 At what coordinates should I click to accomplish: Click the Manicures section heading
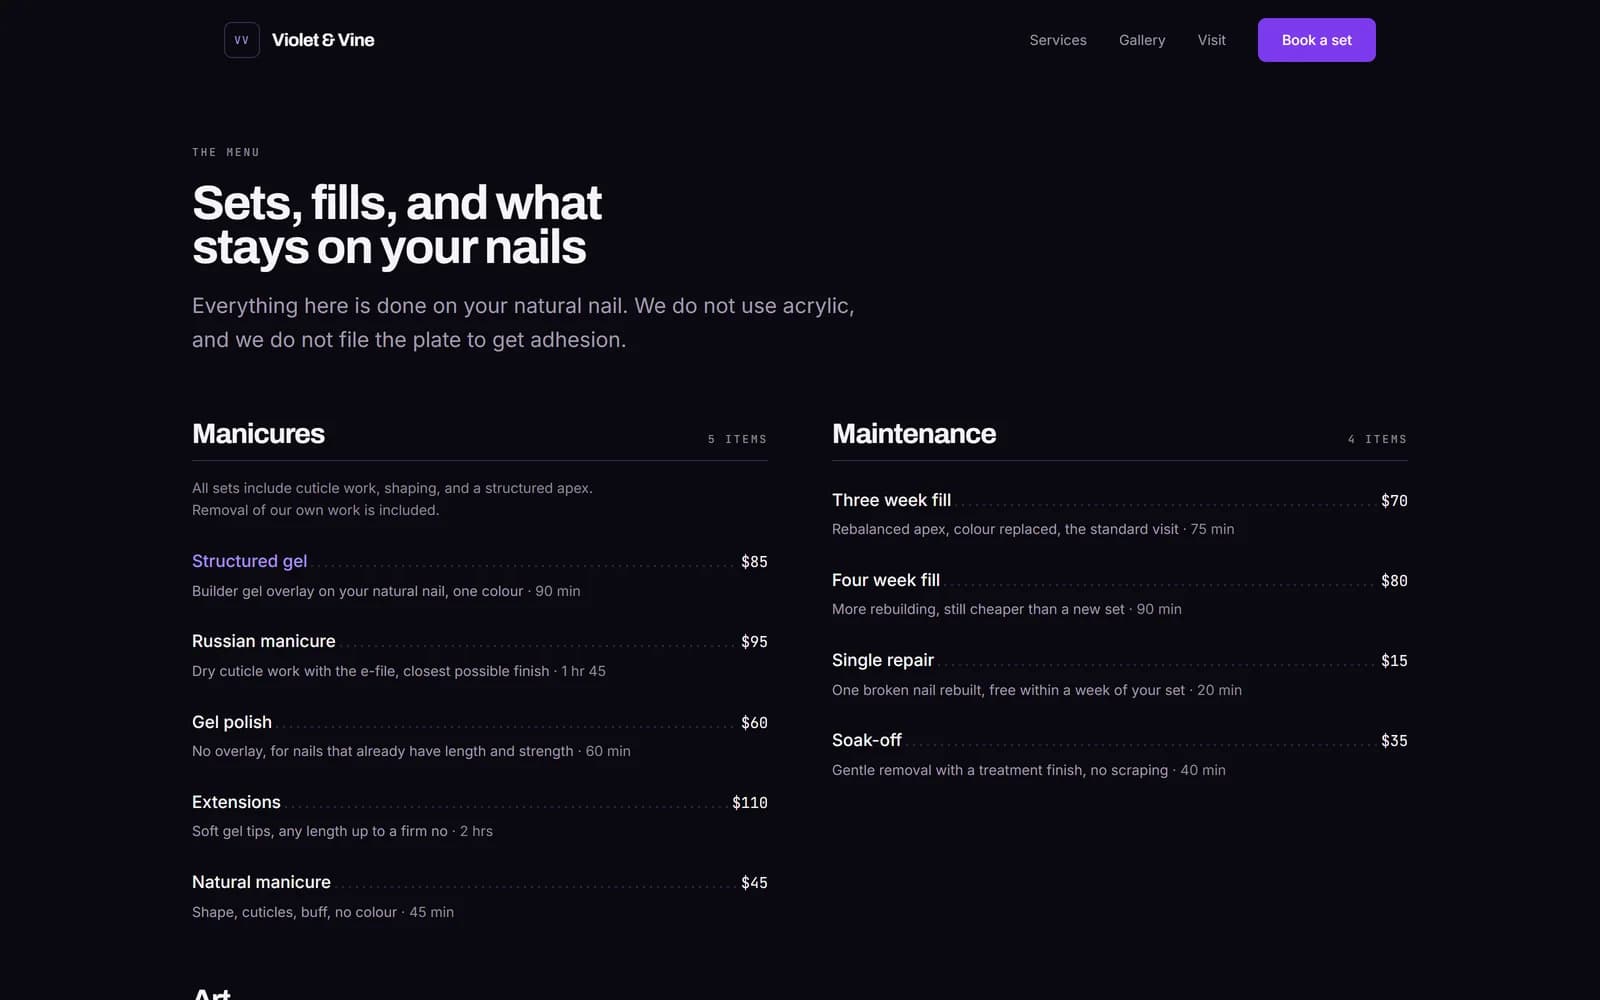pos(258,433)
